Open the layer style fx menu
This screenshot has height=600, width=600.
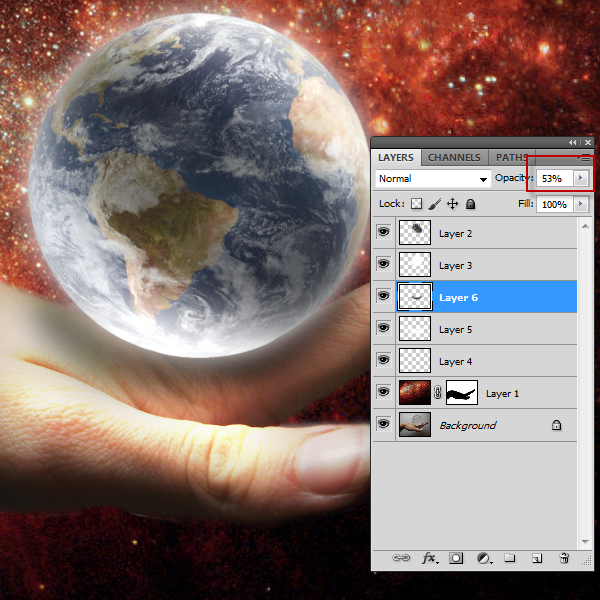click(x=430, y=558)
